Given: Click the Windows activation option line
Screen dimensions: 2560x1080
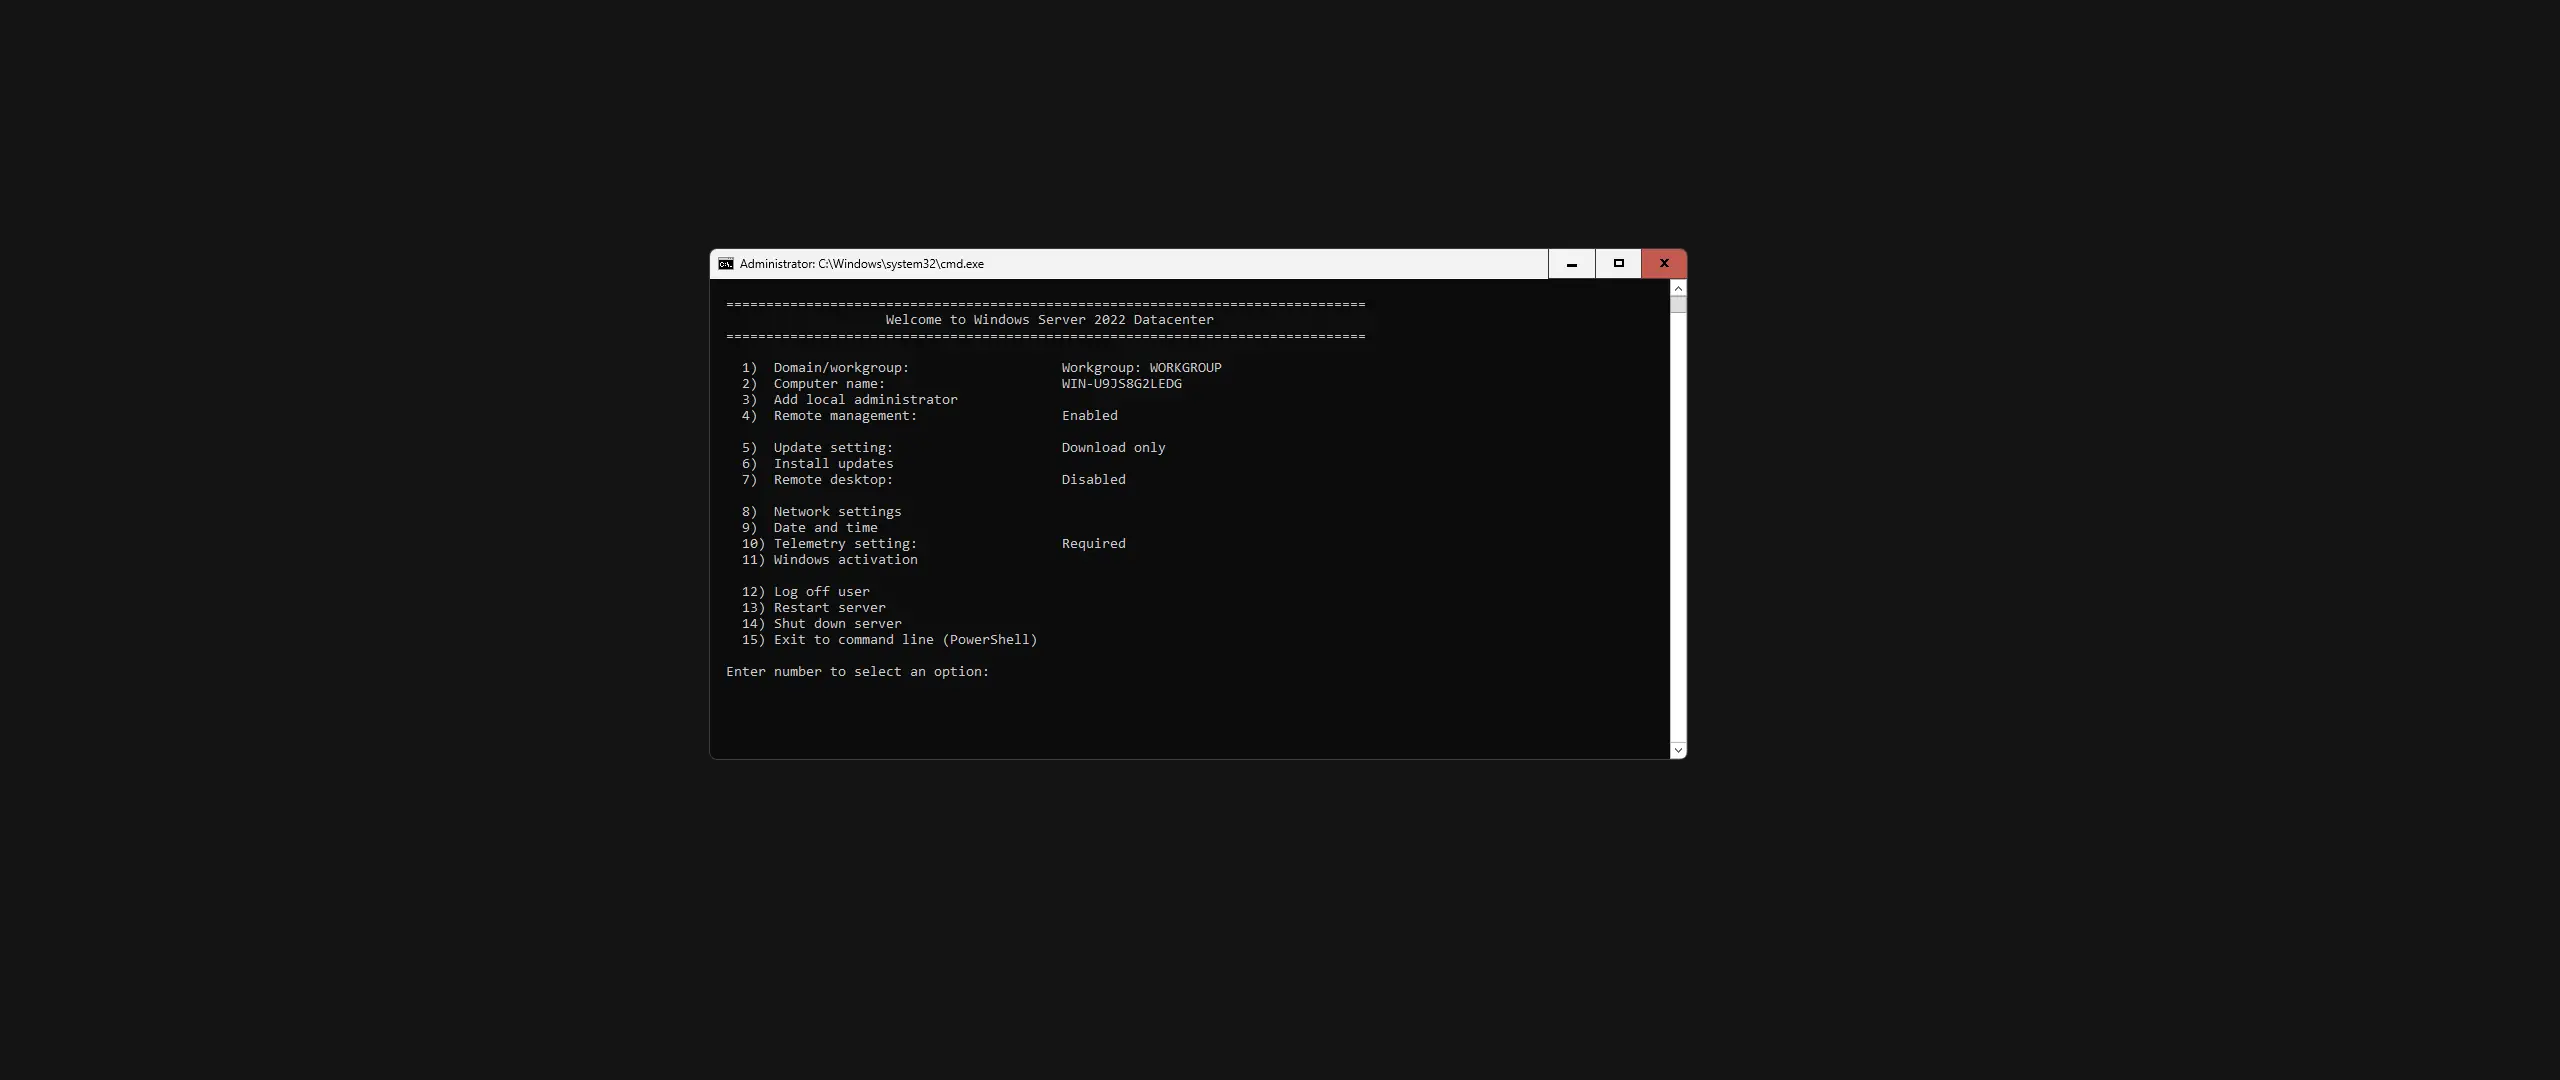Looking at the screenshot, I should (844, 560).
